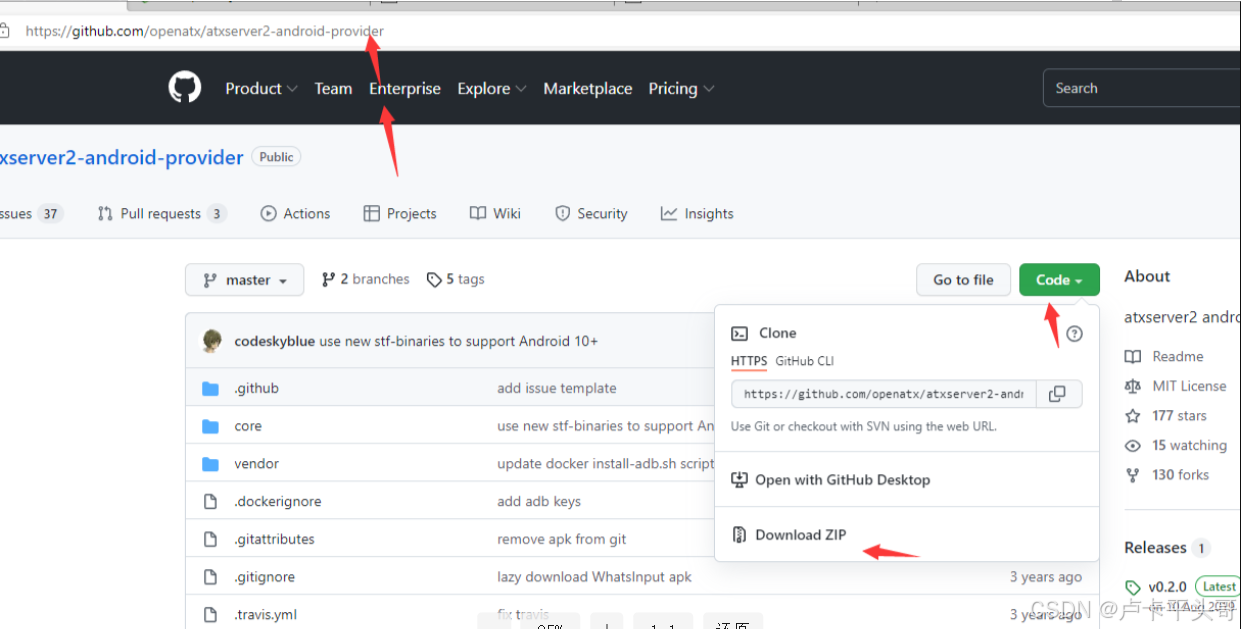This screenshot has height=629, width=1241.
Task: View the 5 tags link
Action: click(x=456, y=279)
